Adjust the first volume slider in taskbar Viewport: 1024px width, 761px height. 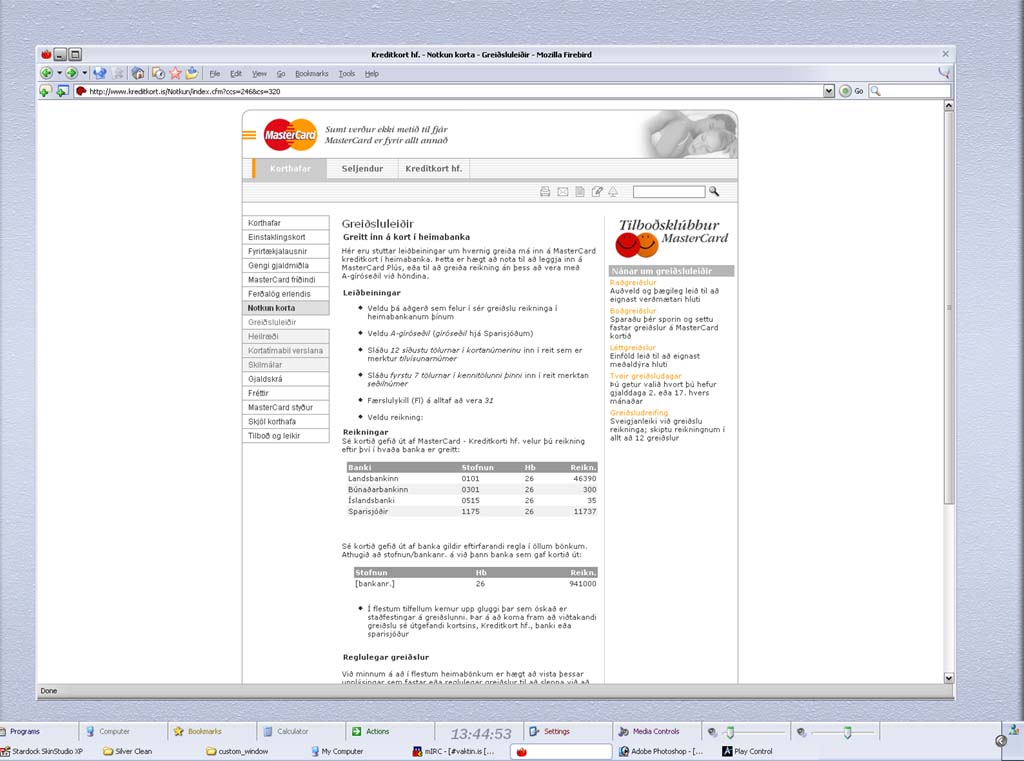point(730,732)
